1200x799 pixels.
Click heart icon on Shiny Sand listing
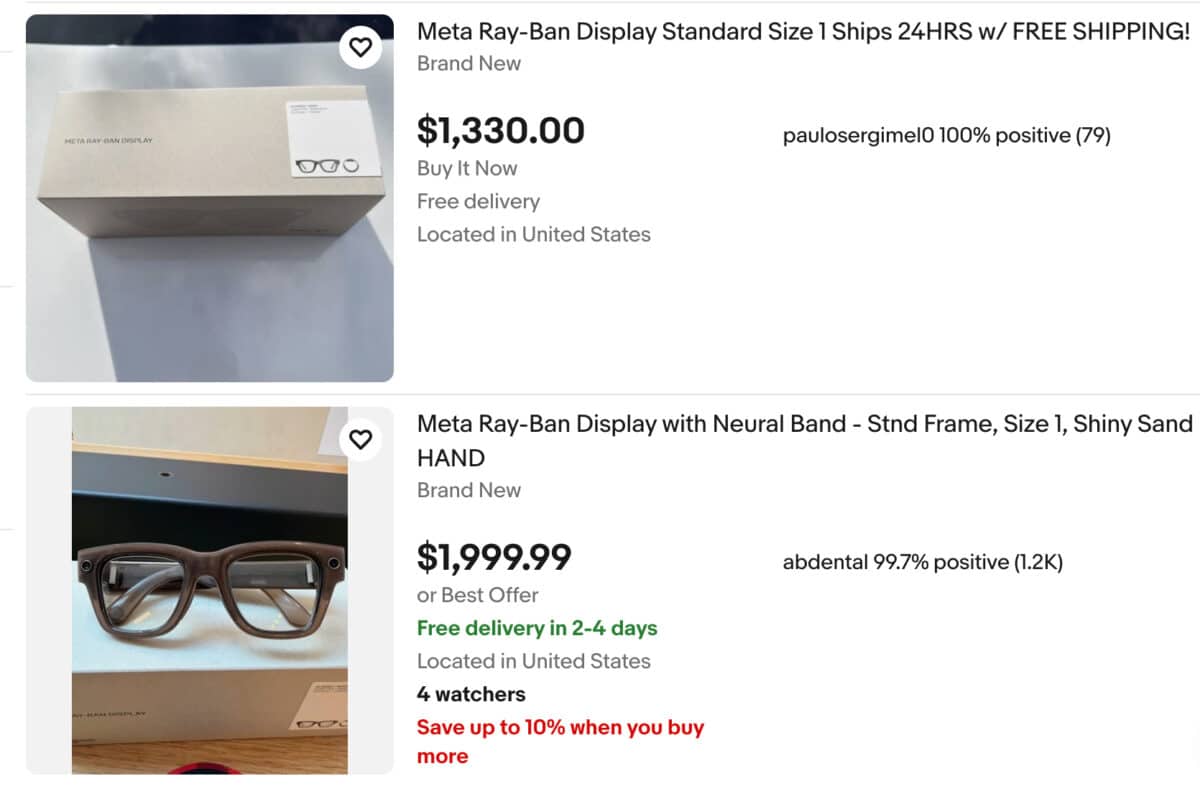click(361, 438)
